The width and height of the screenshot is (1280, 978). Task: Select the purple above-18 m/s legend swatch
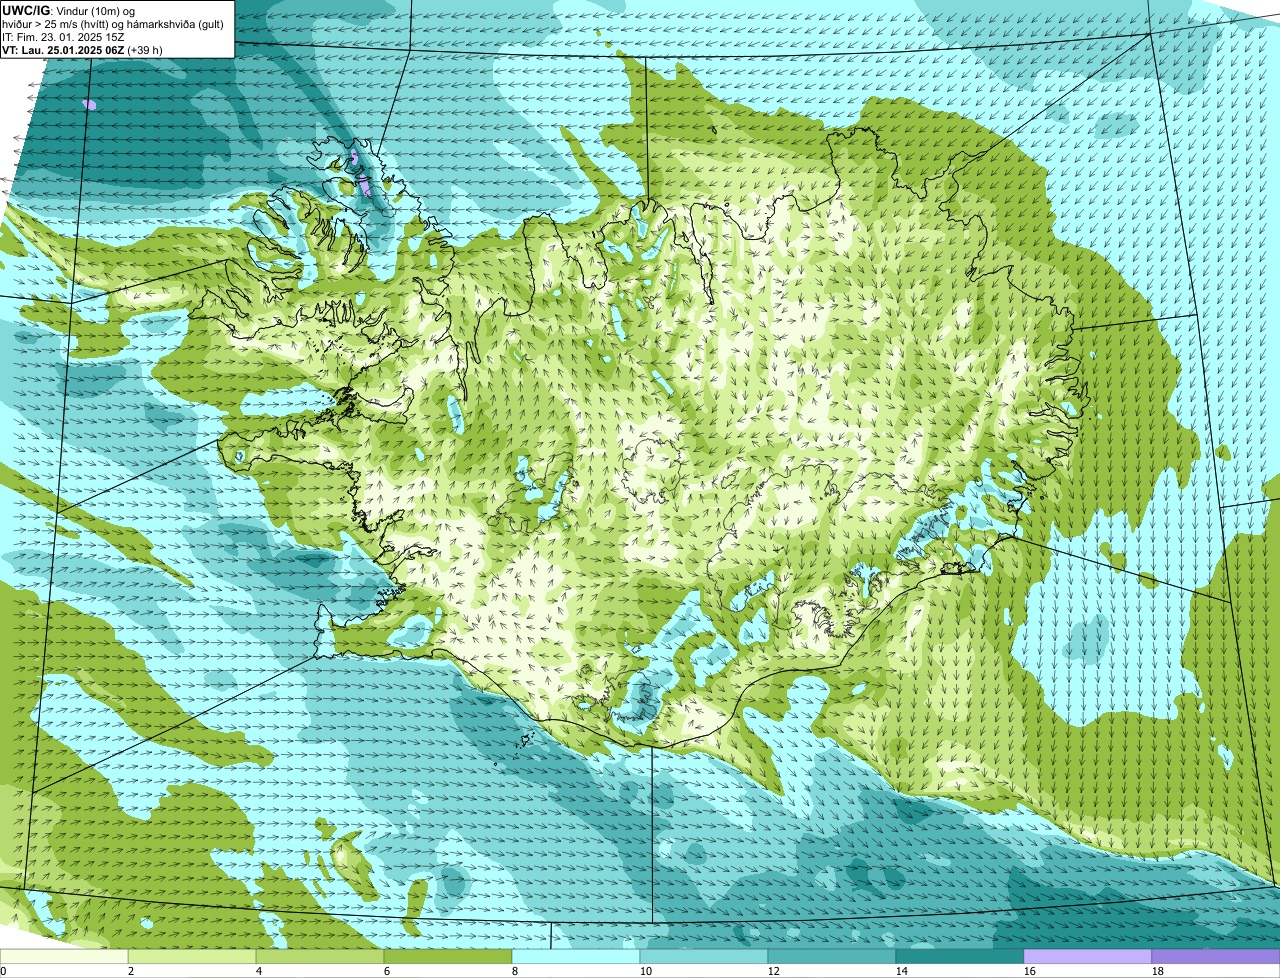pos(1216,956)
